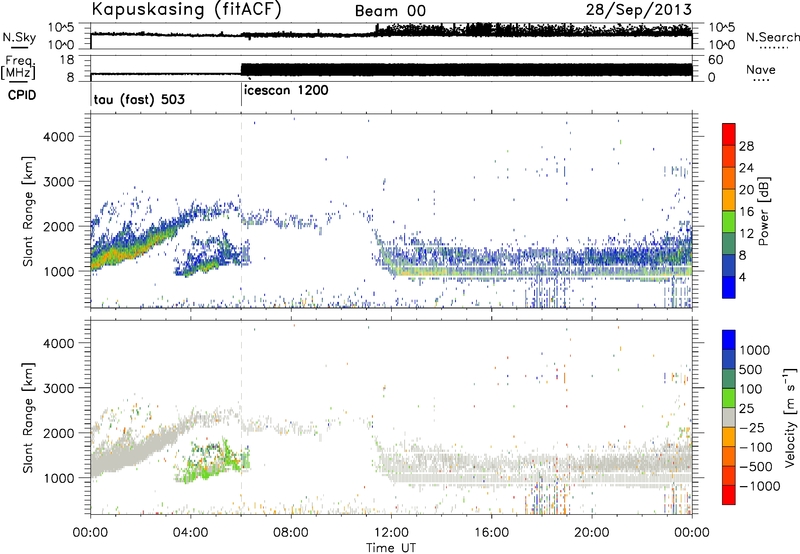The height and width of the screenshot is (554, 800).
Task: Click the '3000' tick on power panel range axis
Action: pyautogui.click(x=58, y=182)
